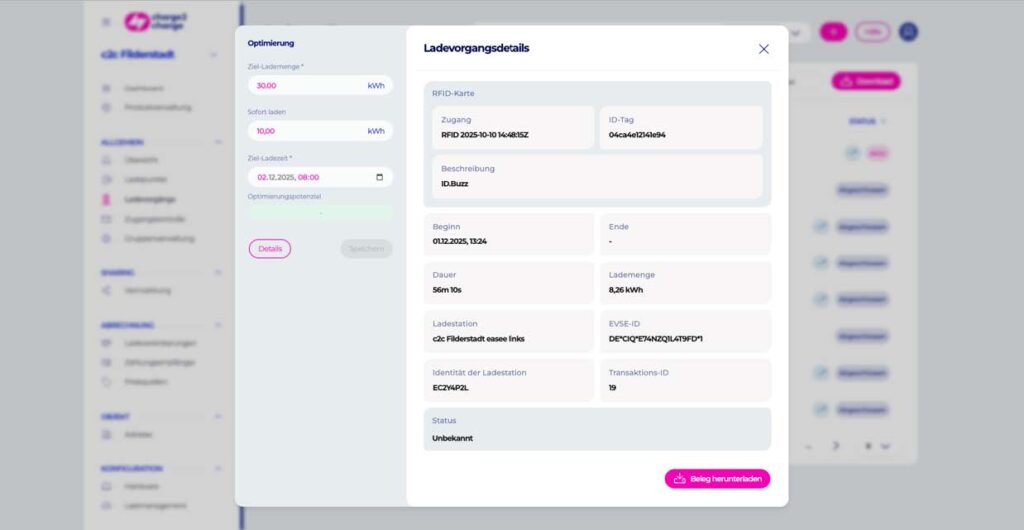
Task: Collapse the Allgemein sidebar section
Action: (218, 142)
